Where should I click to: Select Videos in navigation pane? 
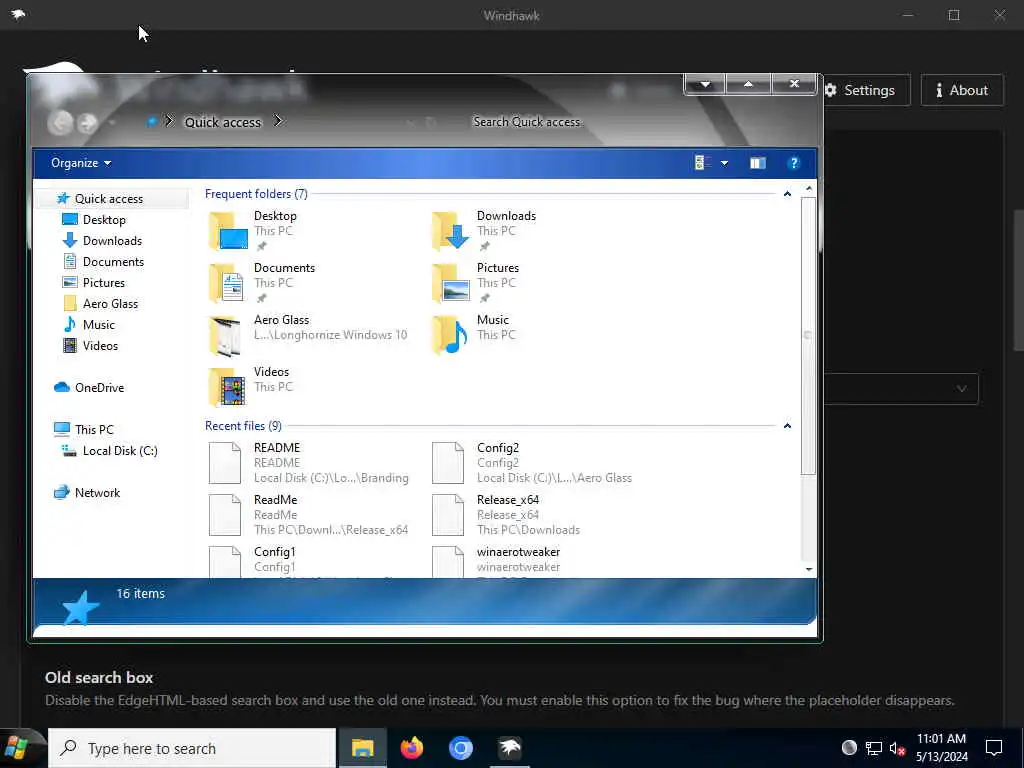[x=100, y=345]
